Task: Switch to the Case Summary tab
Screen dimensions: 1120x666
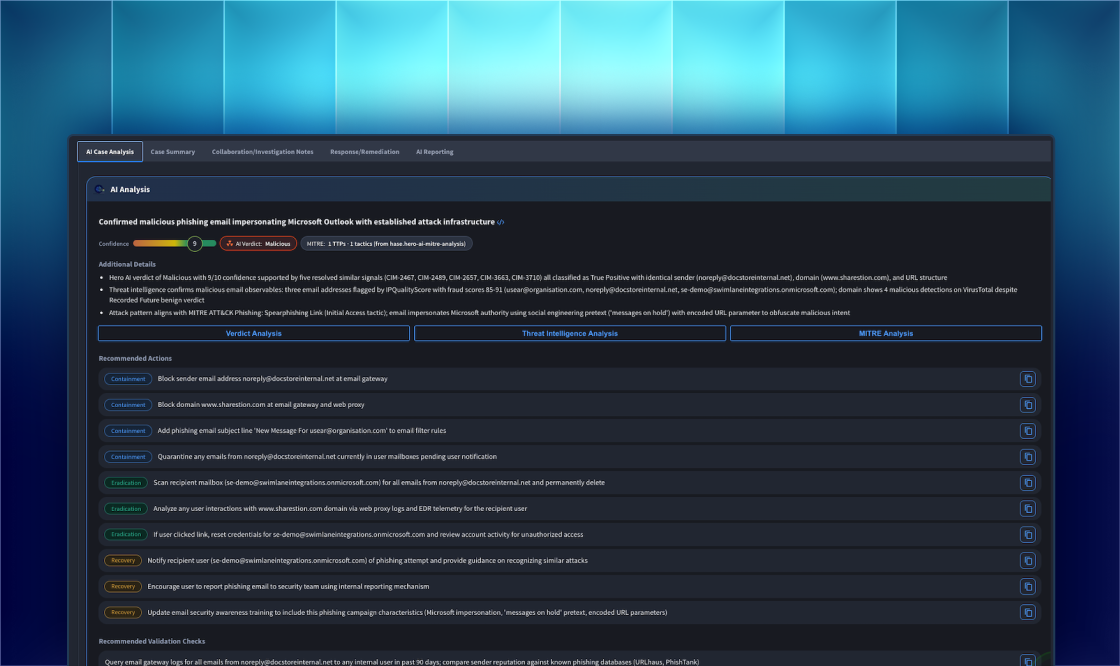Action: (172, 151)
